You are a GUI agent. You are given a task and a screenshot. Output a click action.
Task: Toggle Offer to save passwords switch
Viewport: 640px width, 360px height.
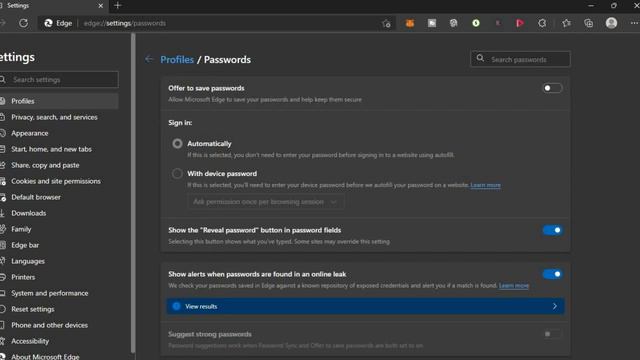point(552,88)
